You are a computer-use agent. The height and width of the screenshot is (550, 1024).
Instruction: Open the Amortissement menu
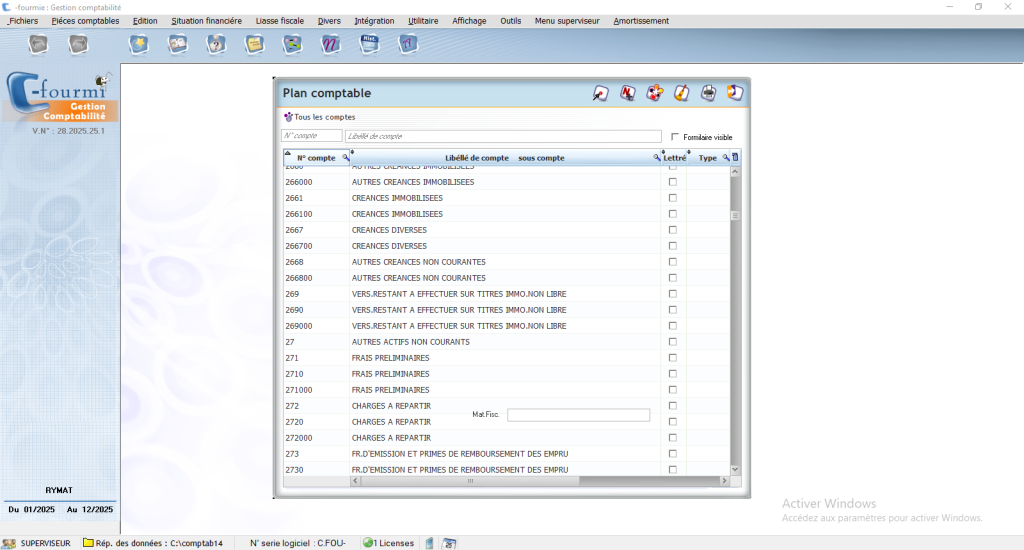(x=641, y=21)
